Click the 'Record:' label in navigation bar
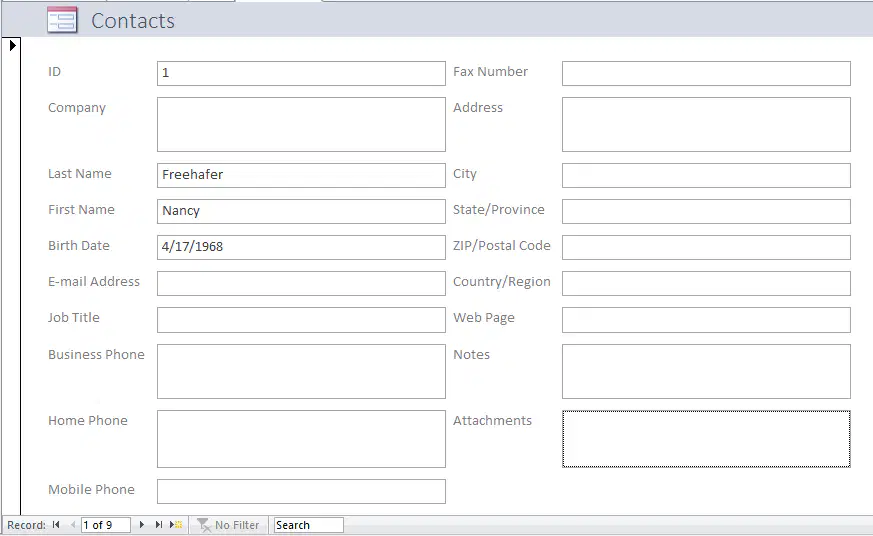 point(26,525)
